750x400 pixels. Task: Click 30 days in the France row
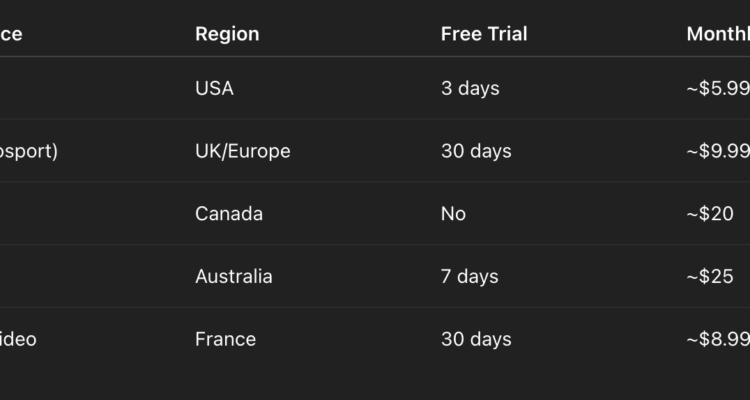click(476, 340)
